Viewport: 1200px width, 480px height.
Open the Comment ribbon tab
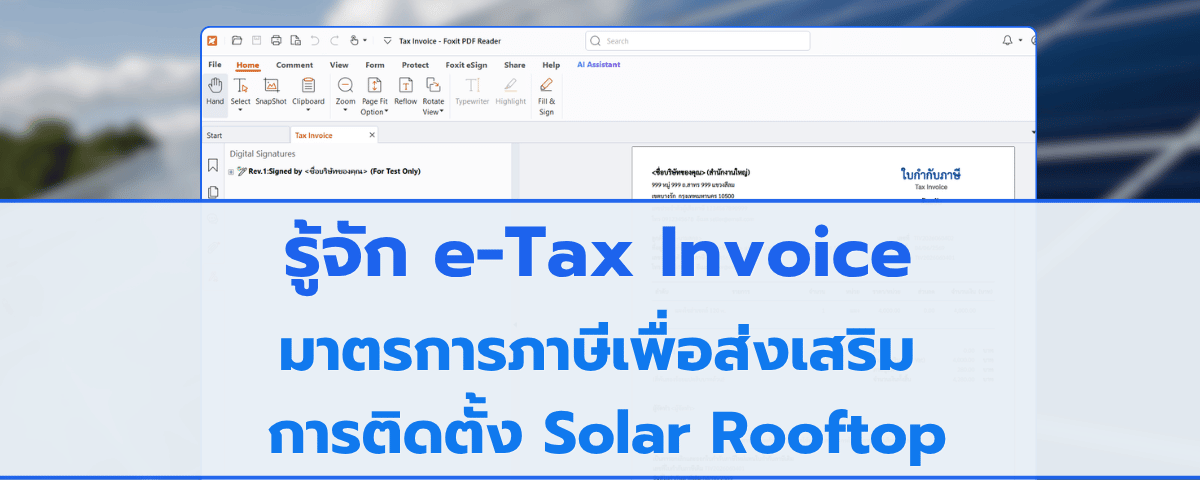pos(294,64)
